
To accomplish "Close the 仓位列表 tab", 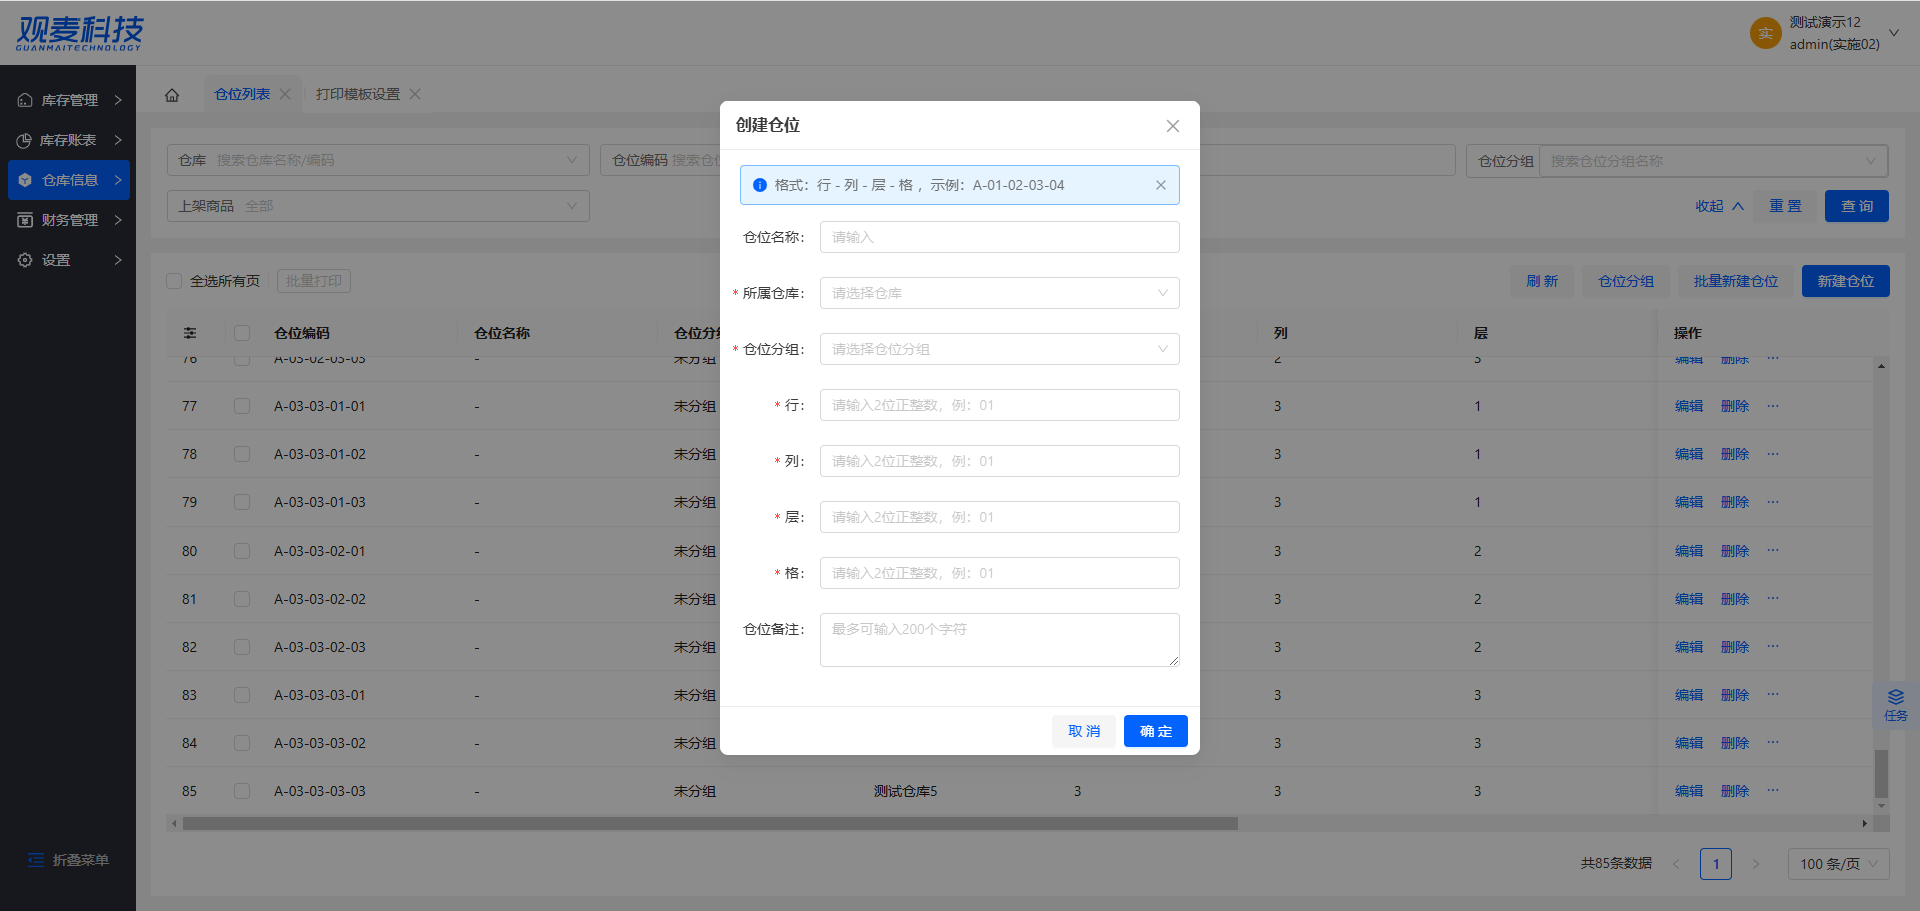I will coord(285,94).
